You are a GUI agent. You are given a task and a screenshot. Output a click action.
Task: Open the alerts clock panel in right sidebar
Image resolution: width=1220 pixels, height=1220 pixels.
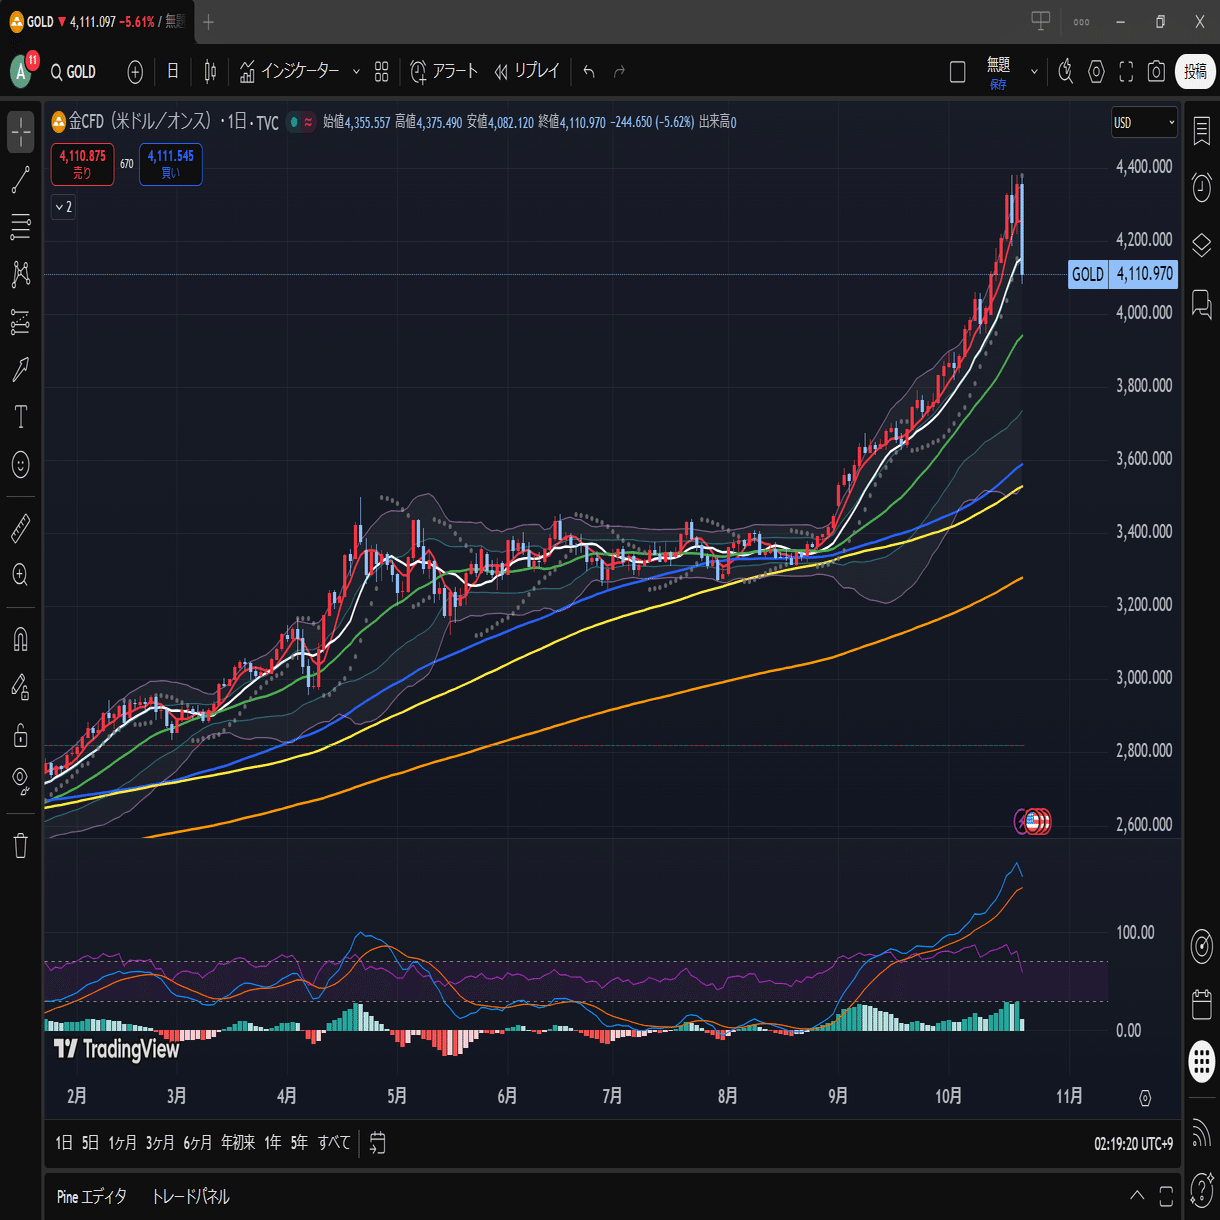point(1202,187)
